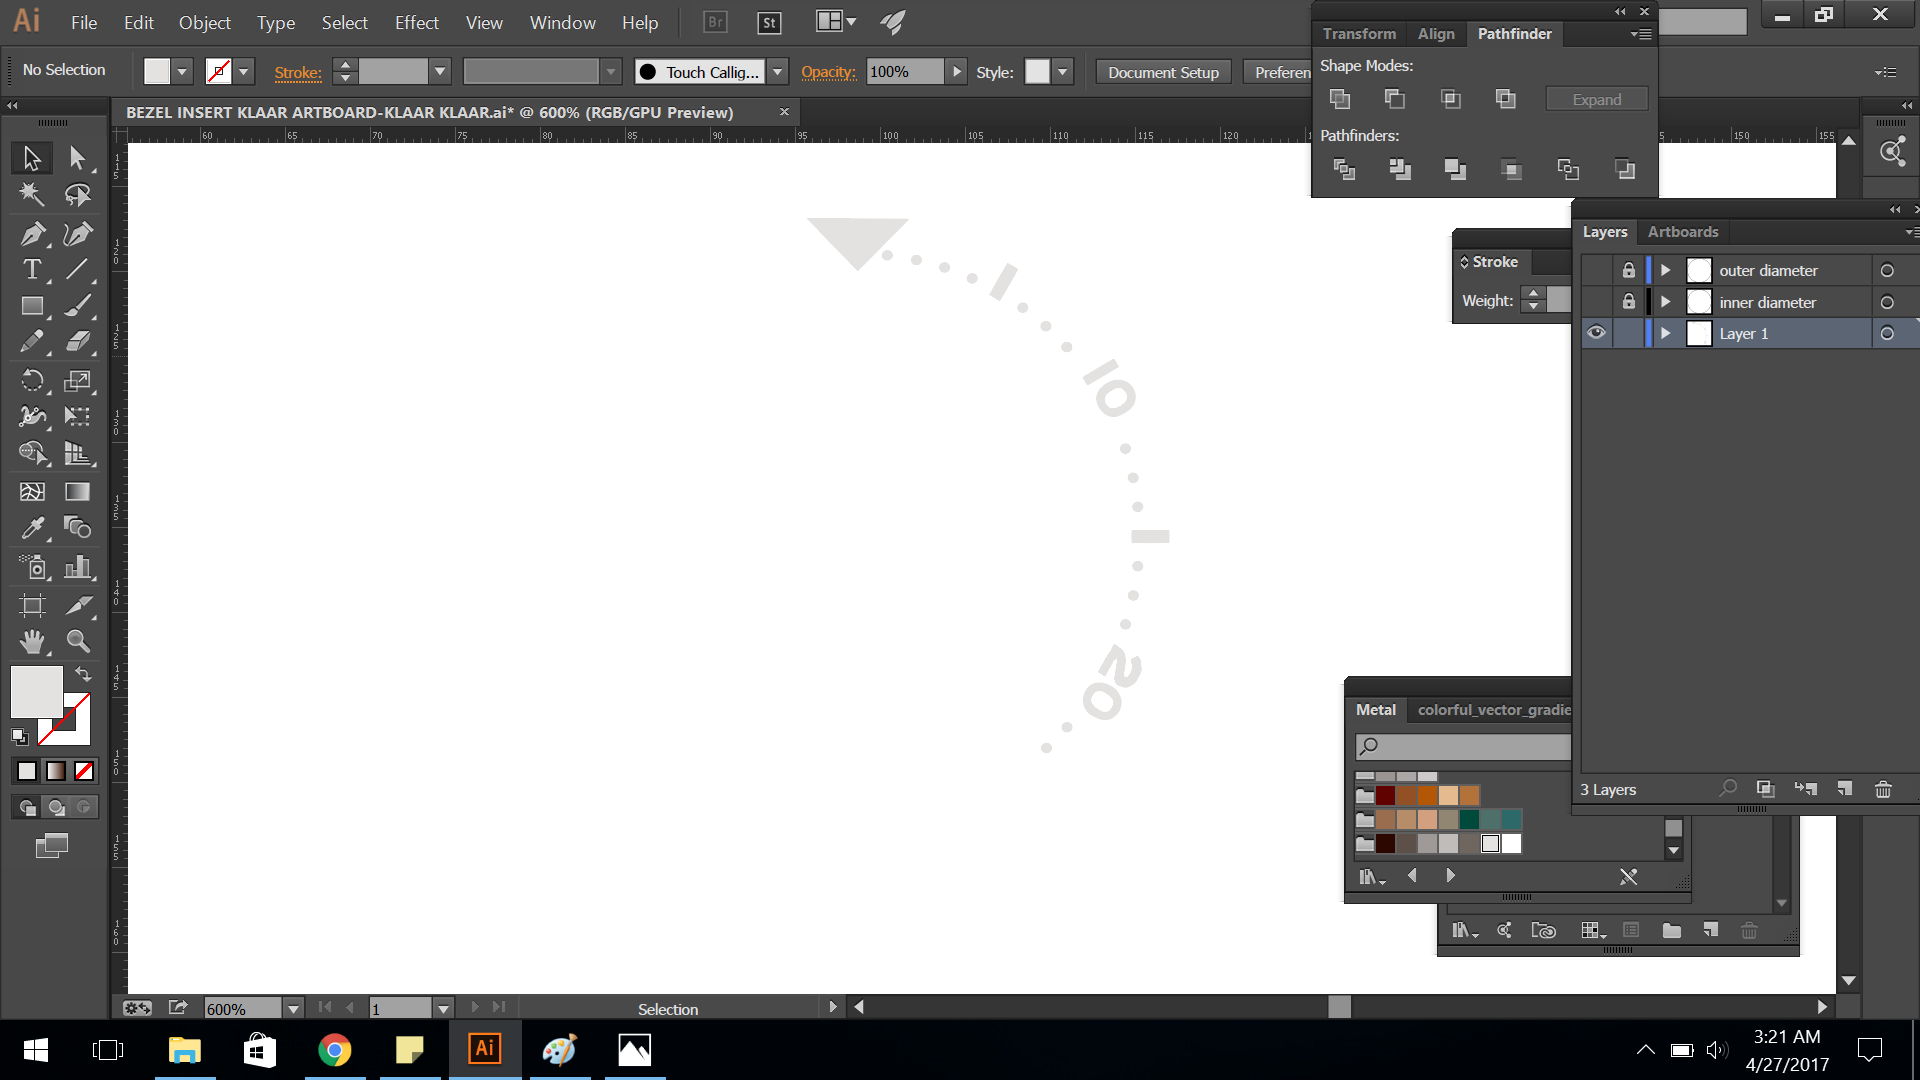
Task: Open the File menu
Action: (84, 22)
